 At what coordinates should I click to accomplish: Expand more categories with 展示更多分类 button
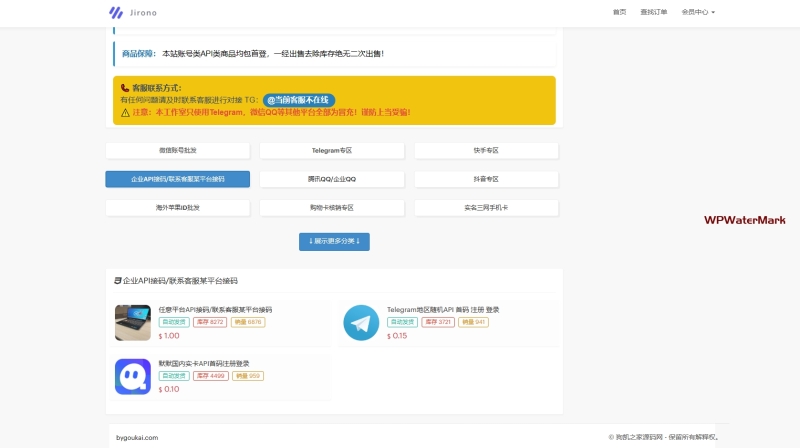pyautogui.click(x=334, y=241)
